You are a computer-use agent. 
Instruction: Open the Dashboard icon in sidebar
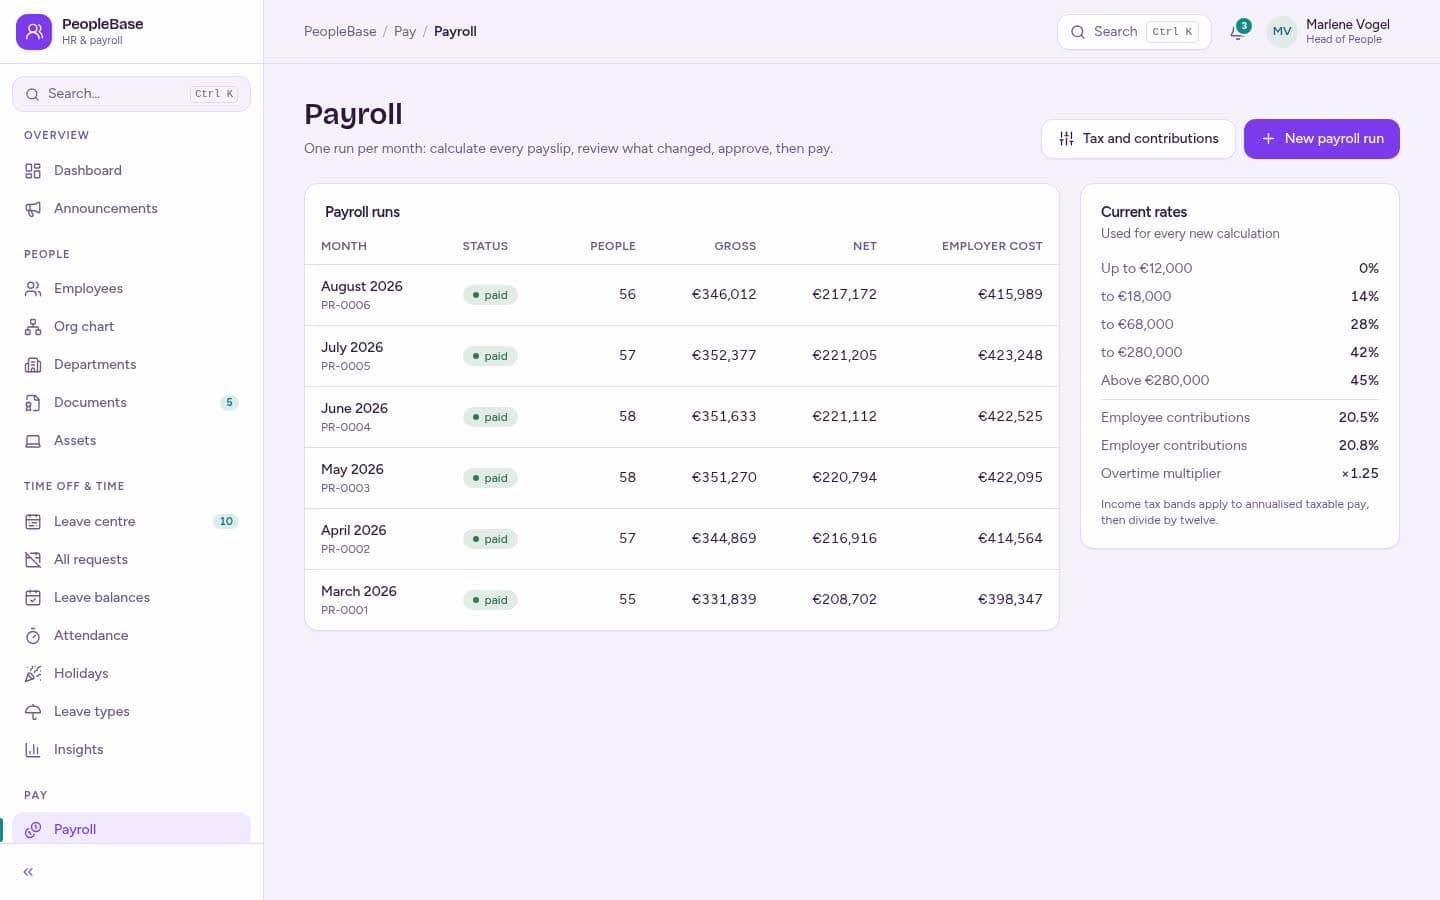point(33,171)
